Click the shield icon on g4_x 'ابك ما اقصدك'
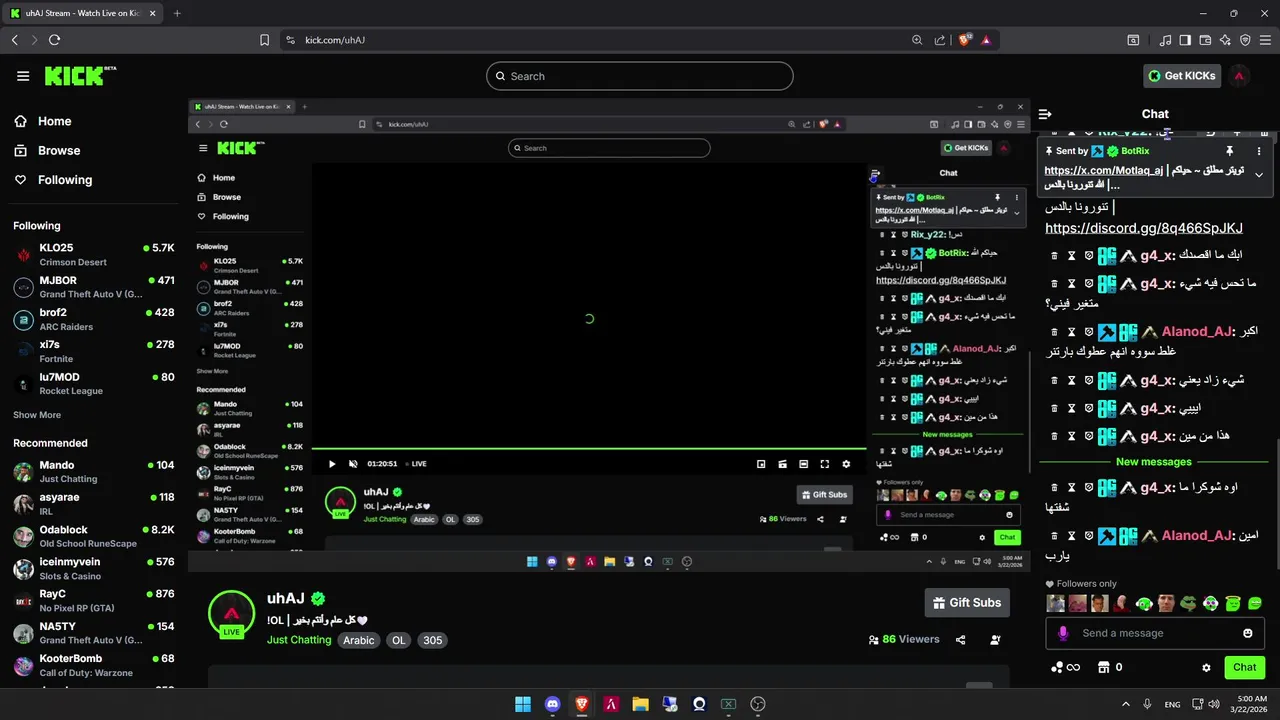This screenshot has height=720, width=1280. (x=1088, y=256)
